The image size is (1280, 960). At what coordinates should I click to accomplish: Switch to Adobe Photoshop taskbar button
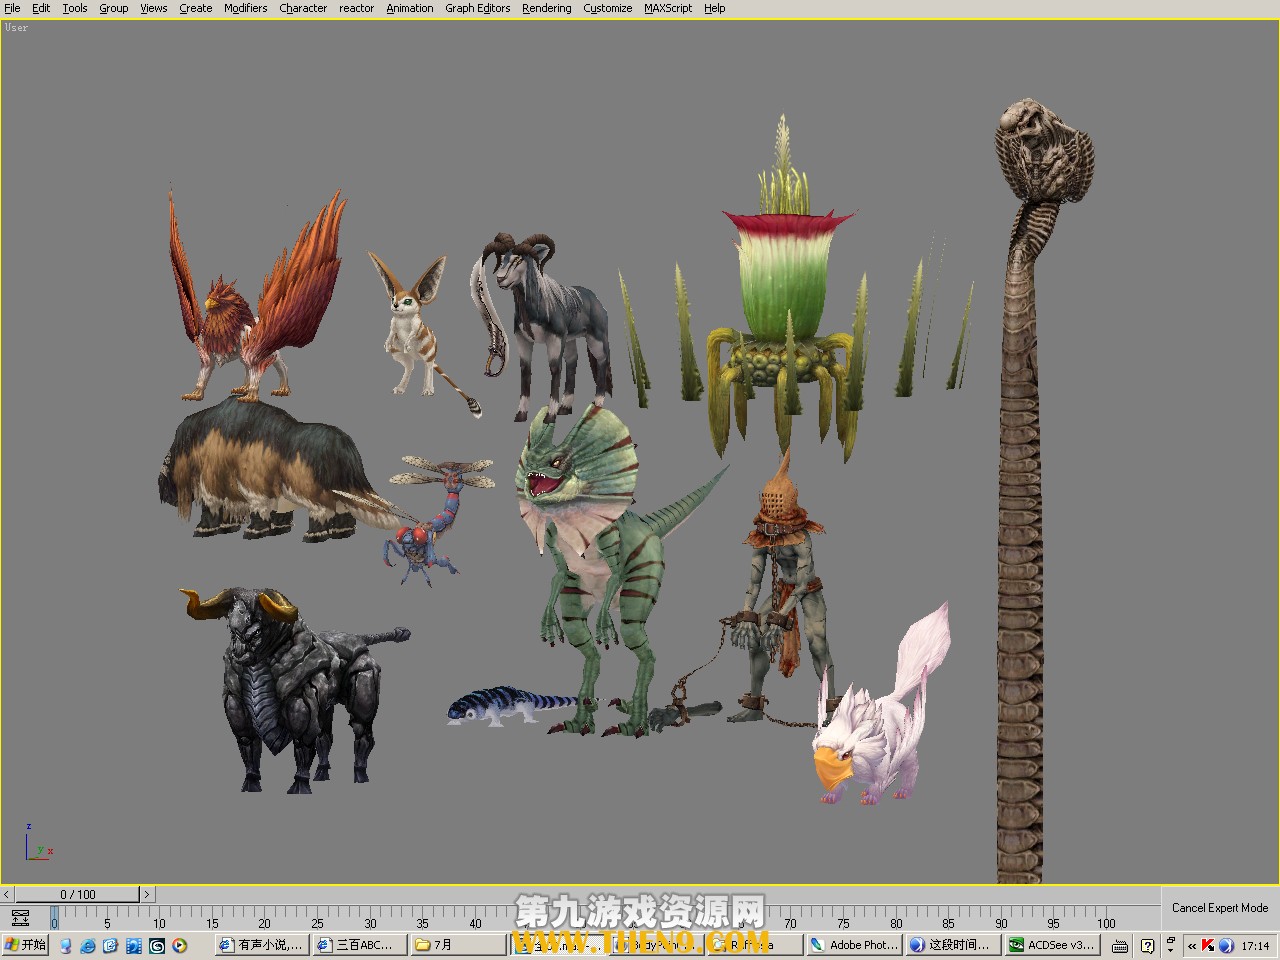pyautogui.click(x=854, y=945)
